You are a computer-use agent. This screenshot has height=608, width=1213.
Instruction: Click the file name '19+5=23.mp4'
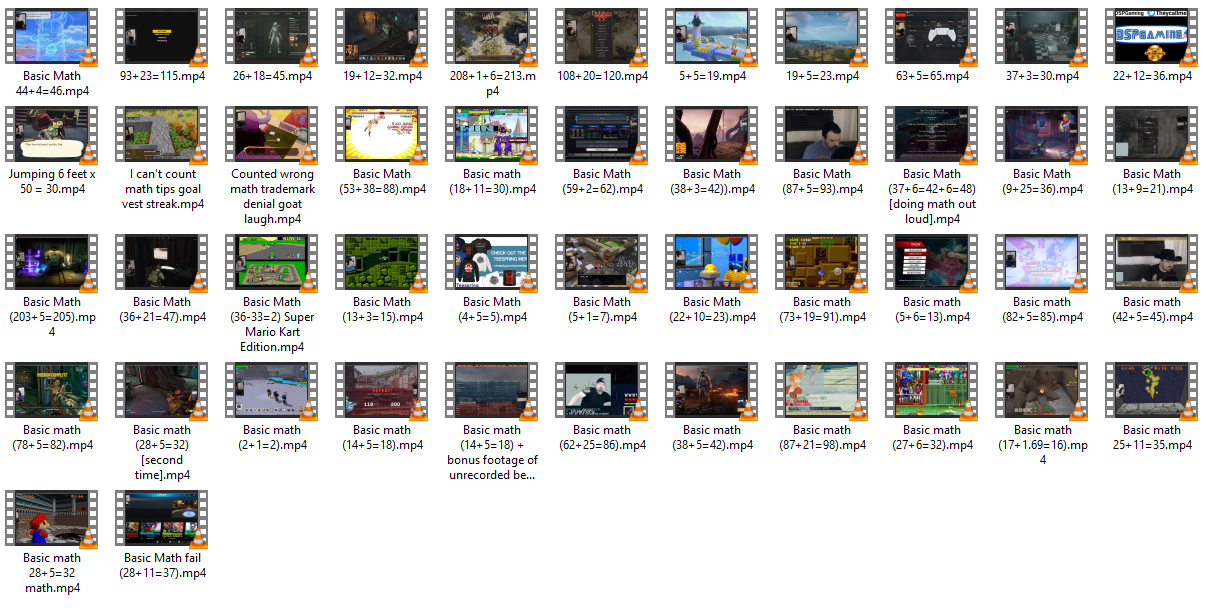(822, 76)
